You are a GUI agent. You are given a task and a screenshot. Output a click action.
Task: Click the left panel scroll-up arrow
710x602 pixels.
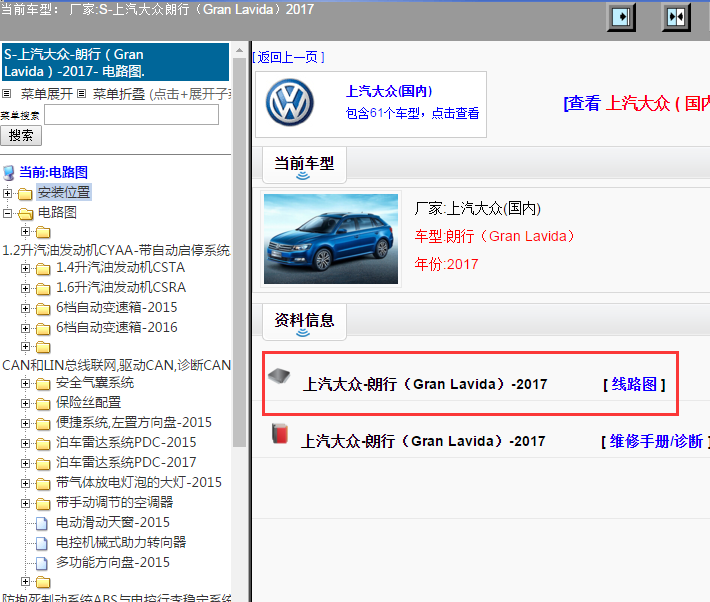[x=240, y=50]
